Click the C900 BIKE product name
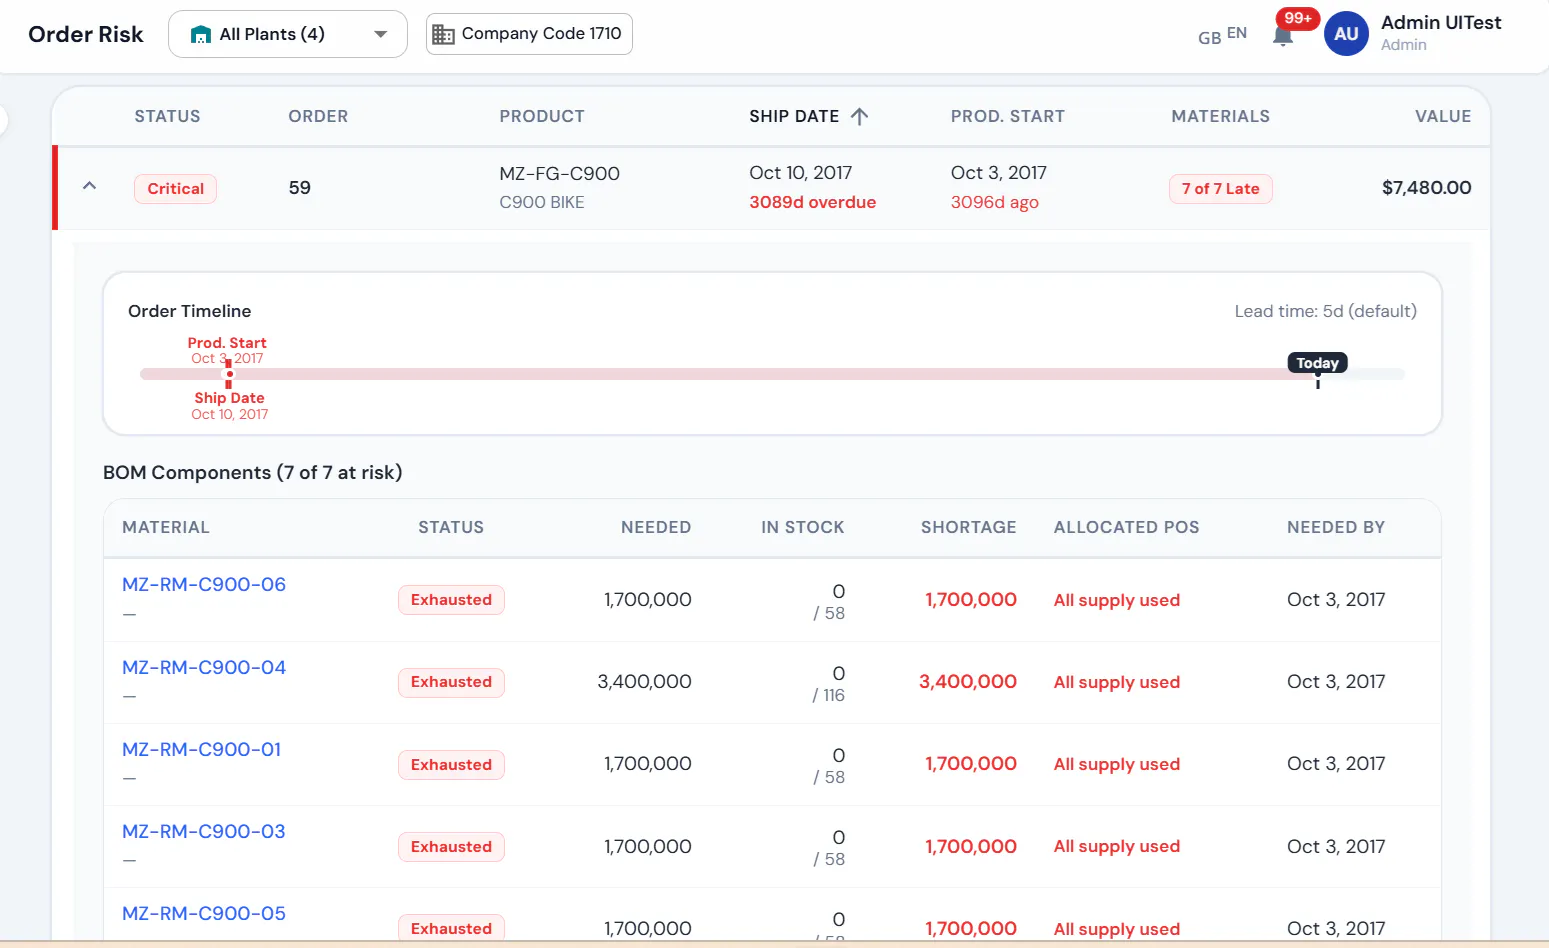The width and height of the screenshot is (1549, 948). click(542, 202)
